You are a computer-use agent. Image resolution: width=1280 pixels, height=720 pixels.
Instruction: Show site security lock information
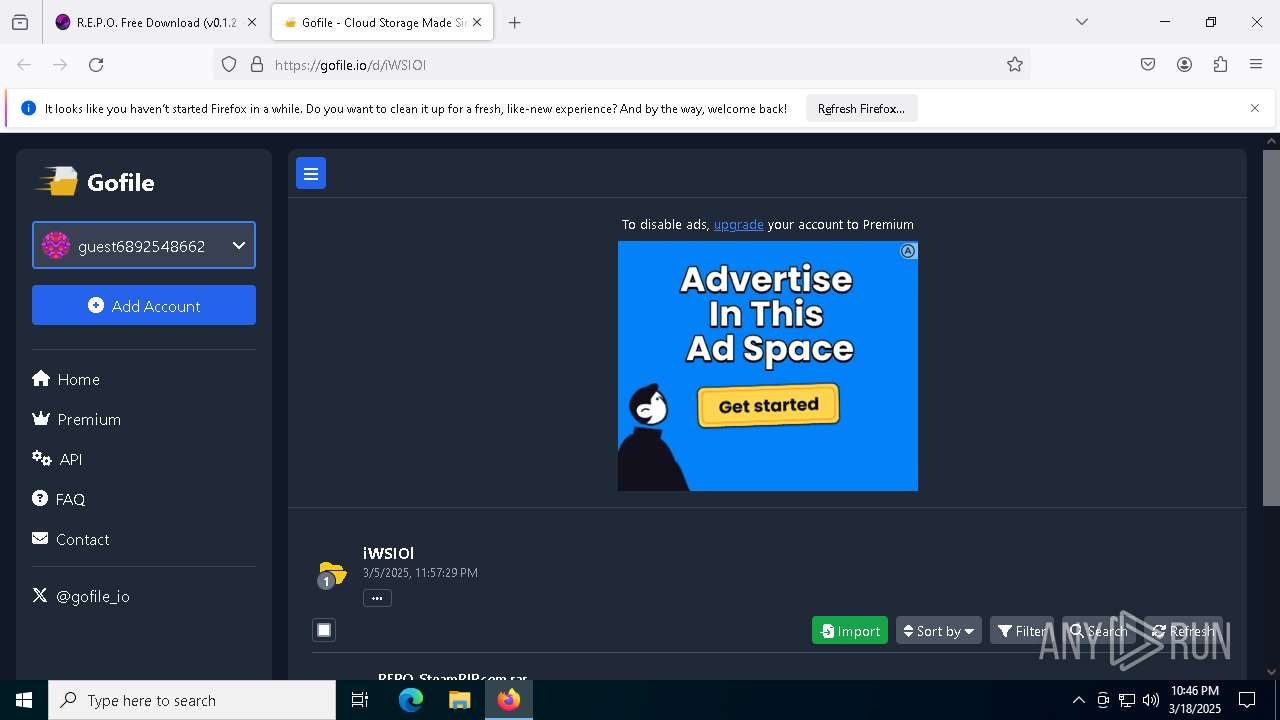tap(257, 65)
